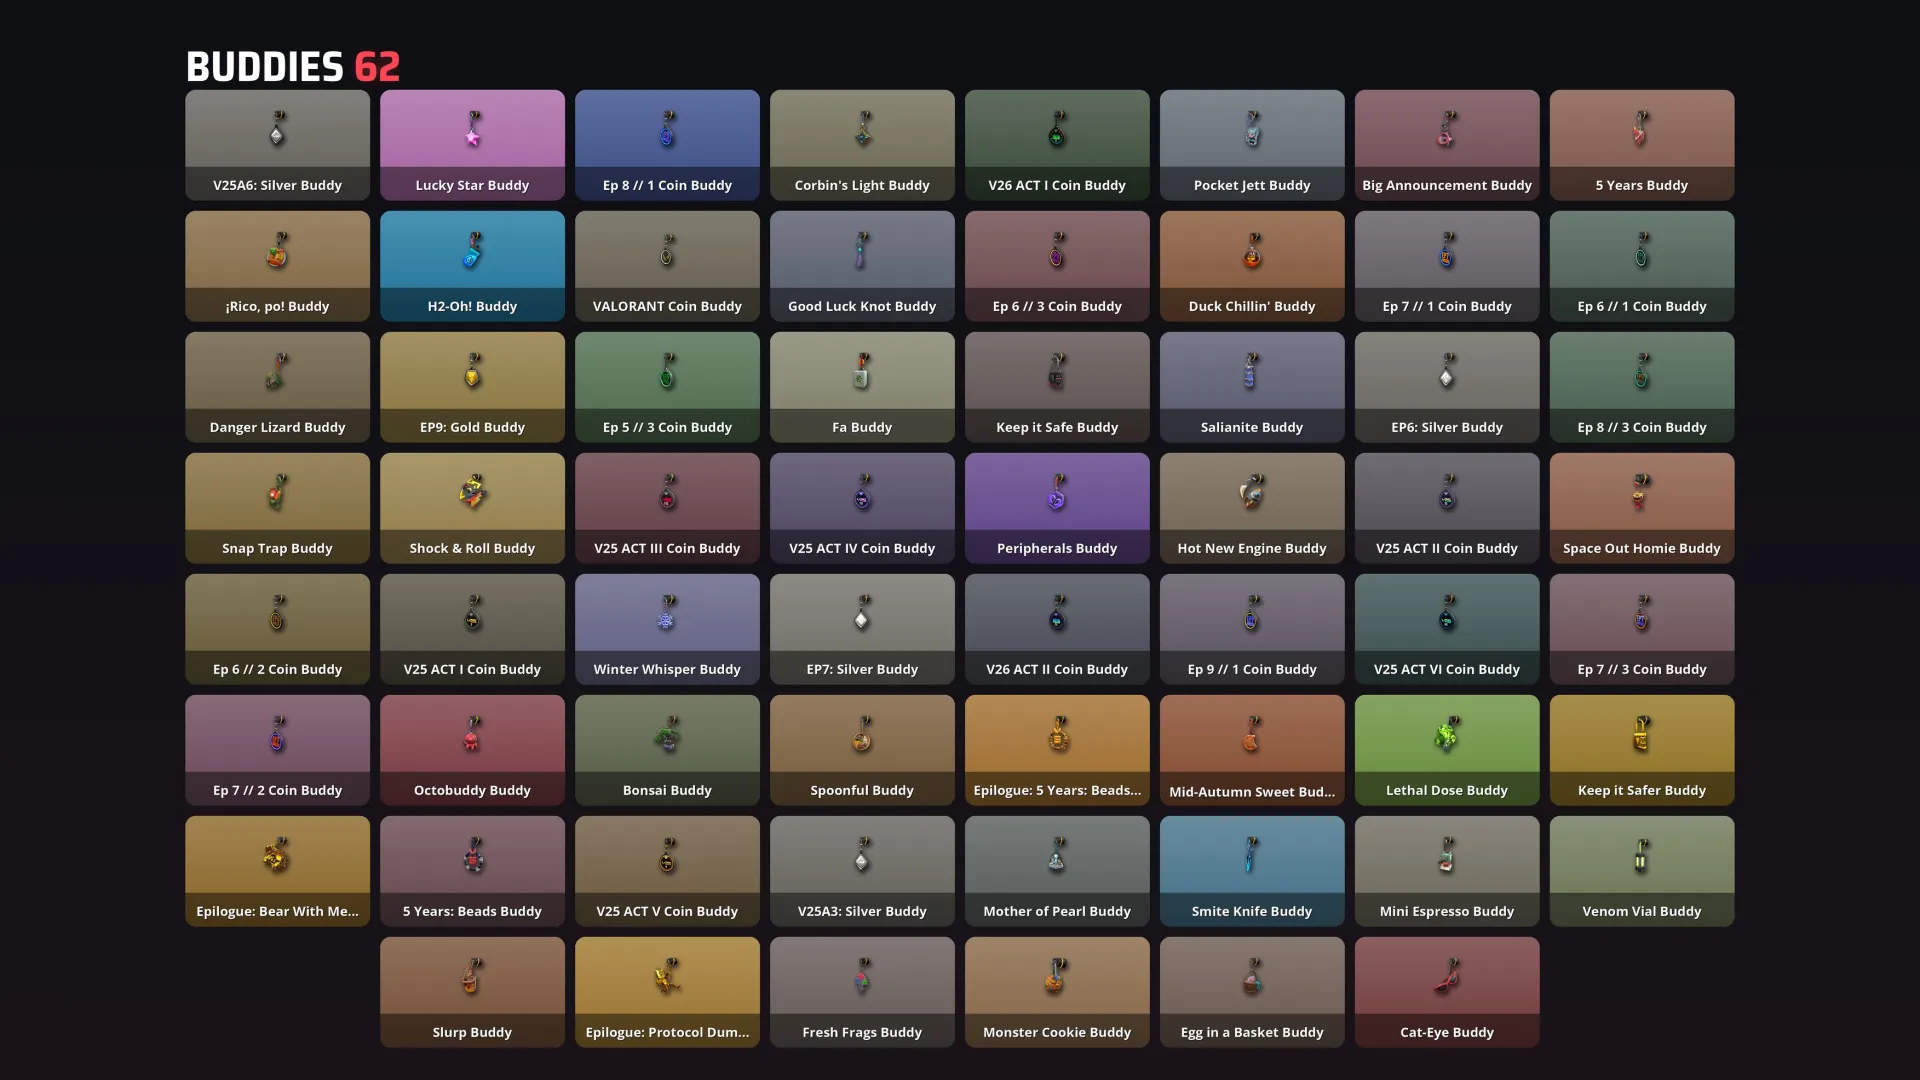The image size is (1920, 1080).
Task: Pick the Salianite Buddy card
Action: pyautogui.click(x=1252, y=387)
